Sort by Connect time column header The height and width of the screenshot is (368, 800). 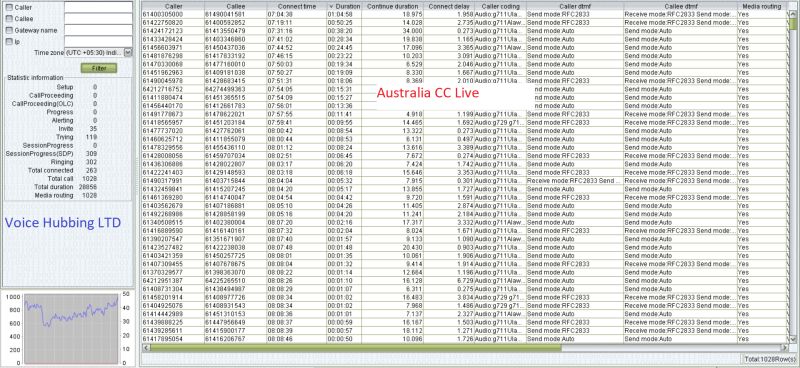pos(296,6)
